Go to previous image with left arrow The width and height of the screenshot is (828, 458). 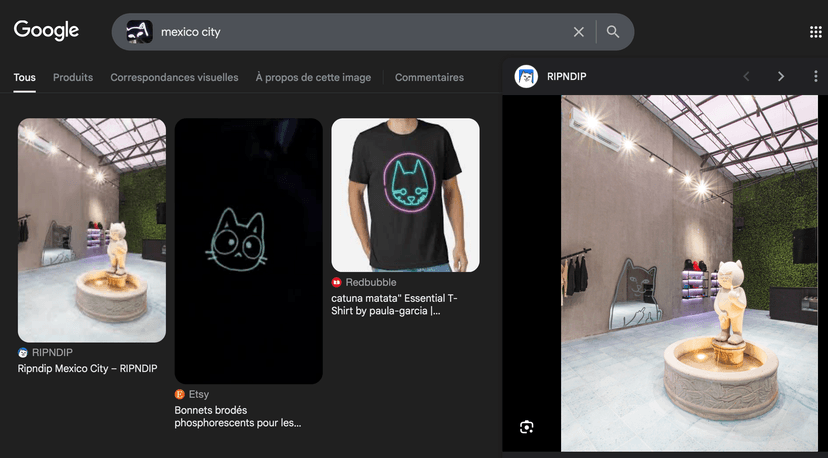click(x=745, y=76)
